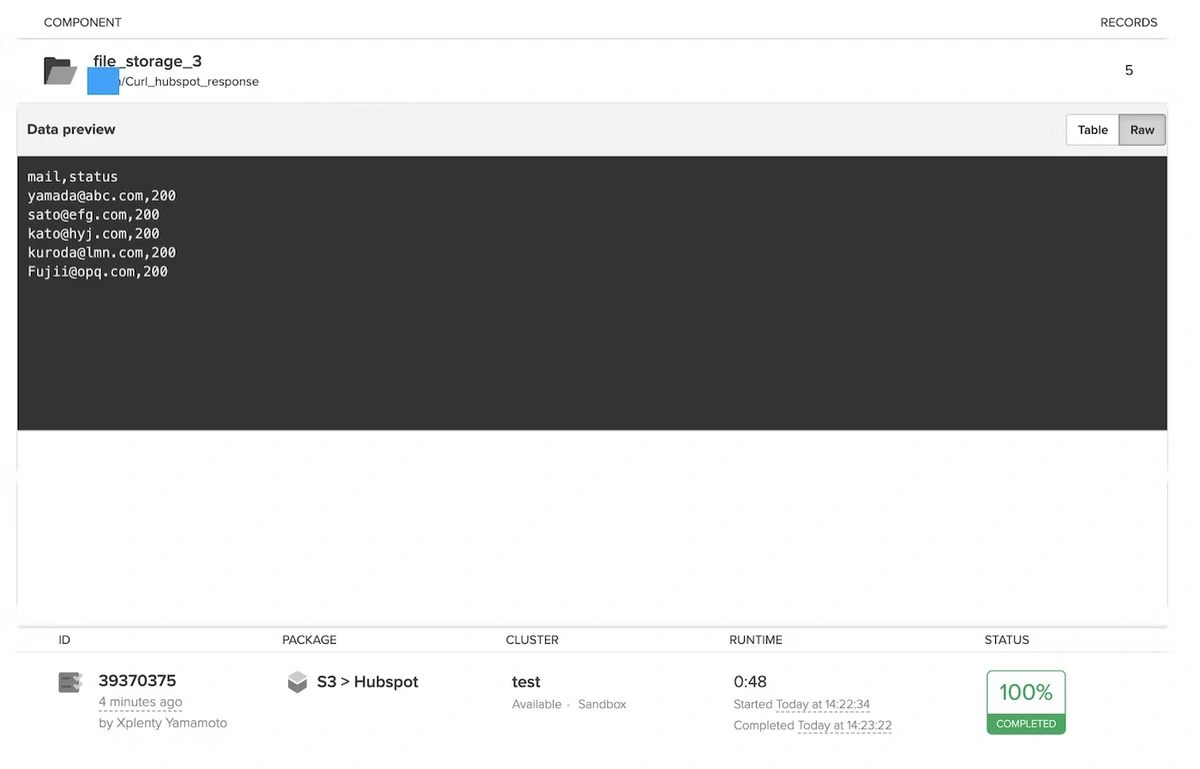Screen dimensions: 1200x769
Task: Click the Data preview heading
Action: point(71,129)
